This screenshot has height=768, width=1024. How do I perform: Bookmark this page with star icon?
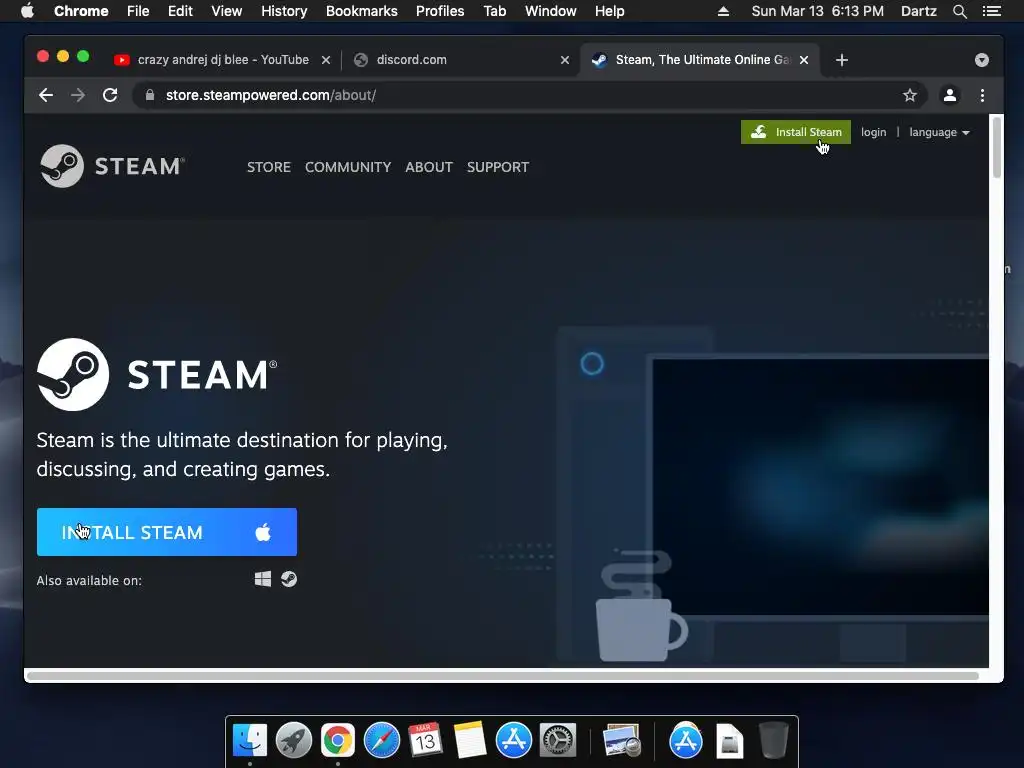click(910, 95)
